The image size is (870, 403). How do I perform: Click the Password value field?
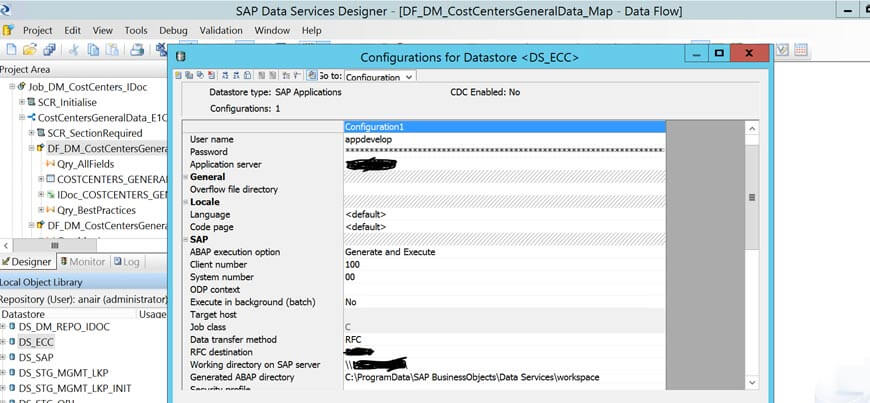[x=505, y=152]
